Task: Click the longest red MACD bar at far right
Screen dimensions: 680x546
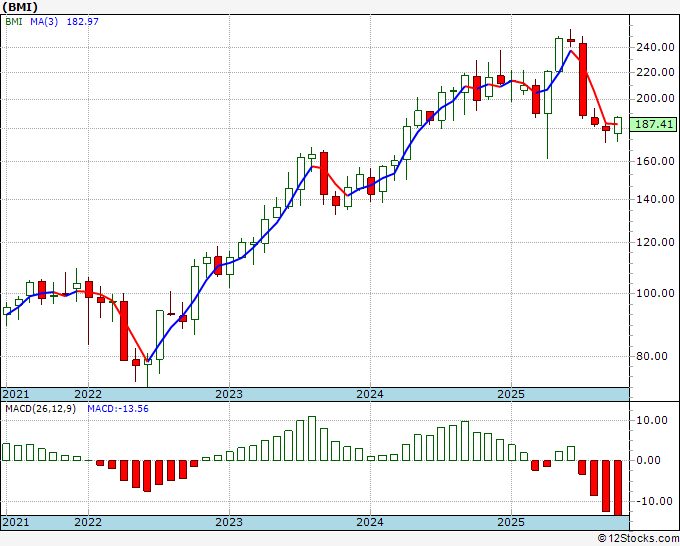Action: 618,488
